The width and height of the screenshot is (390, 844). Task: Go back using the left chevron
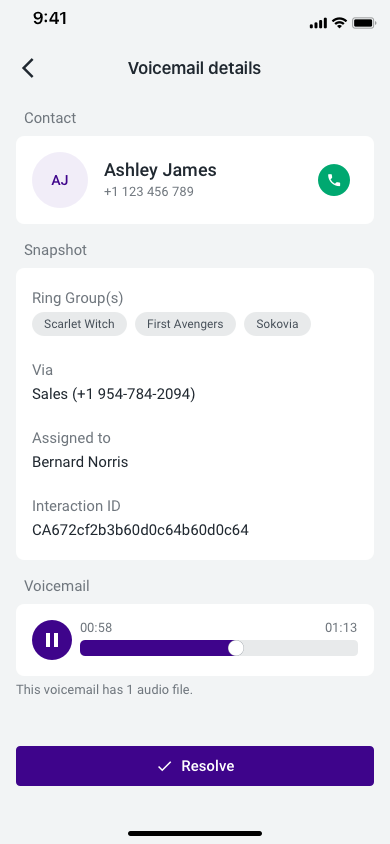point(28,68)
